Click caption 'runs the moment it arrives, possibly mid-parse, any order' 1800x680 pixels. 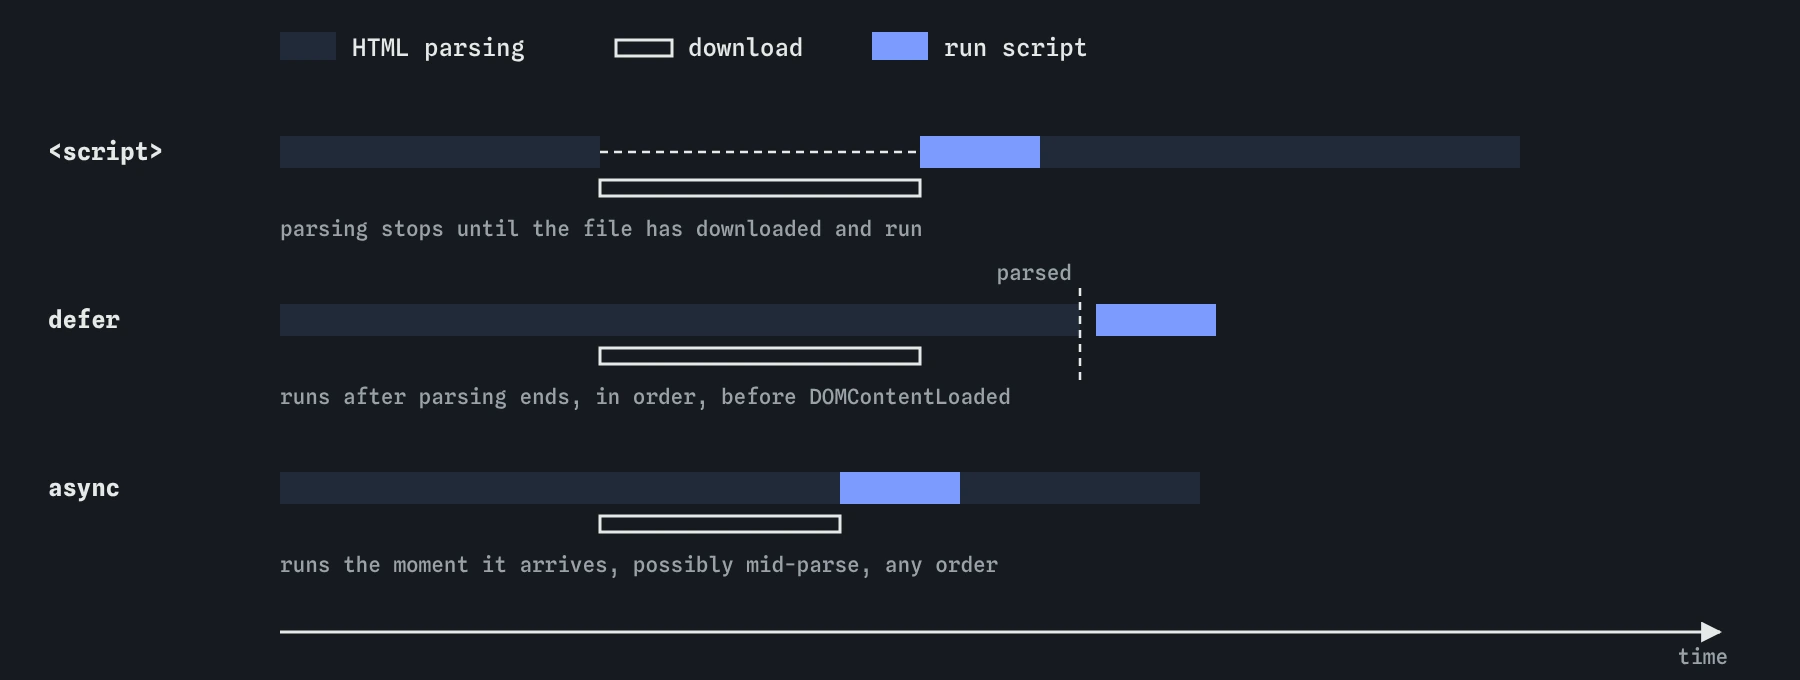639,565
